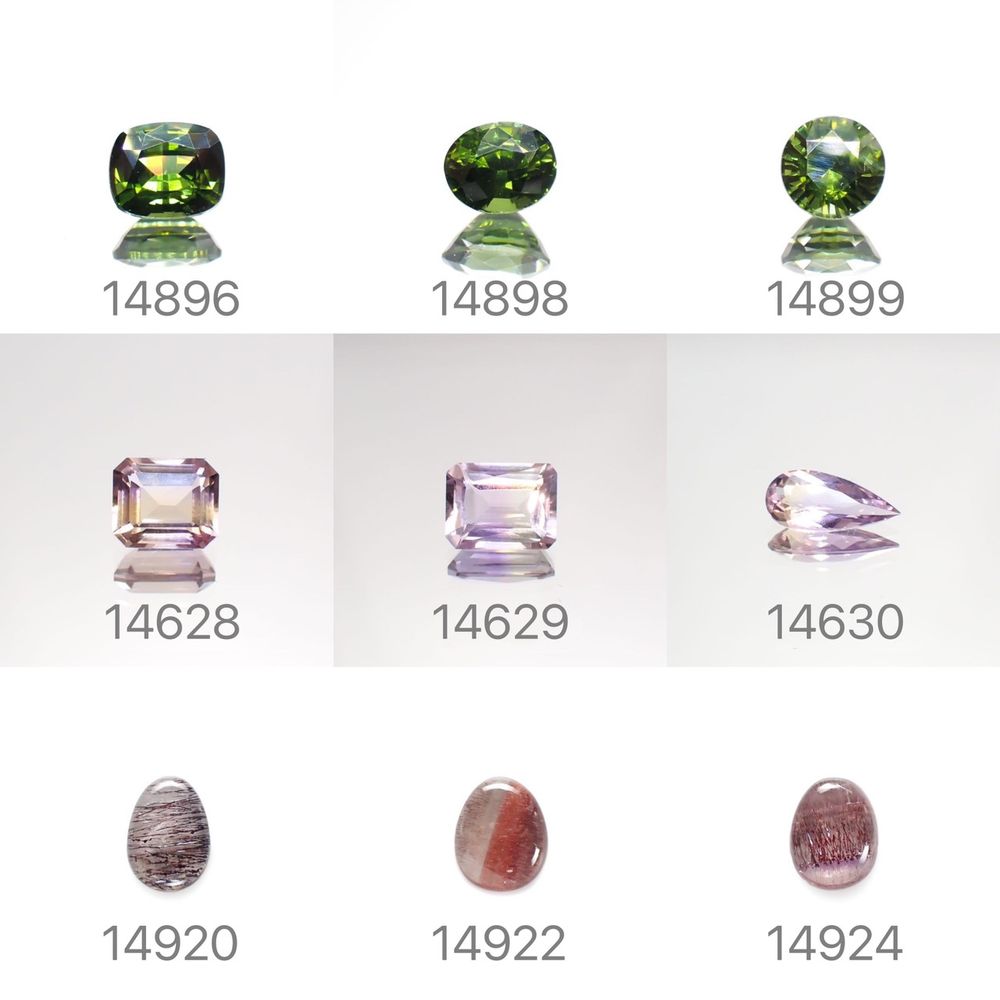Click the item number 14898 label
Screen dimensions: 1000x1000
(x=499, y=298)
